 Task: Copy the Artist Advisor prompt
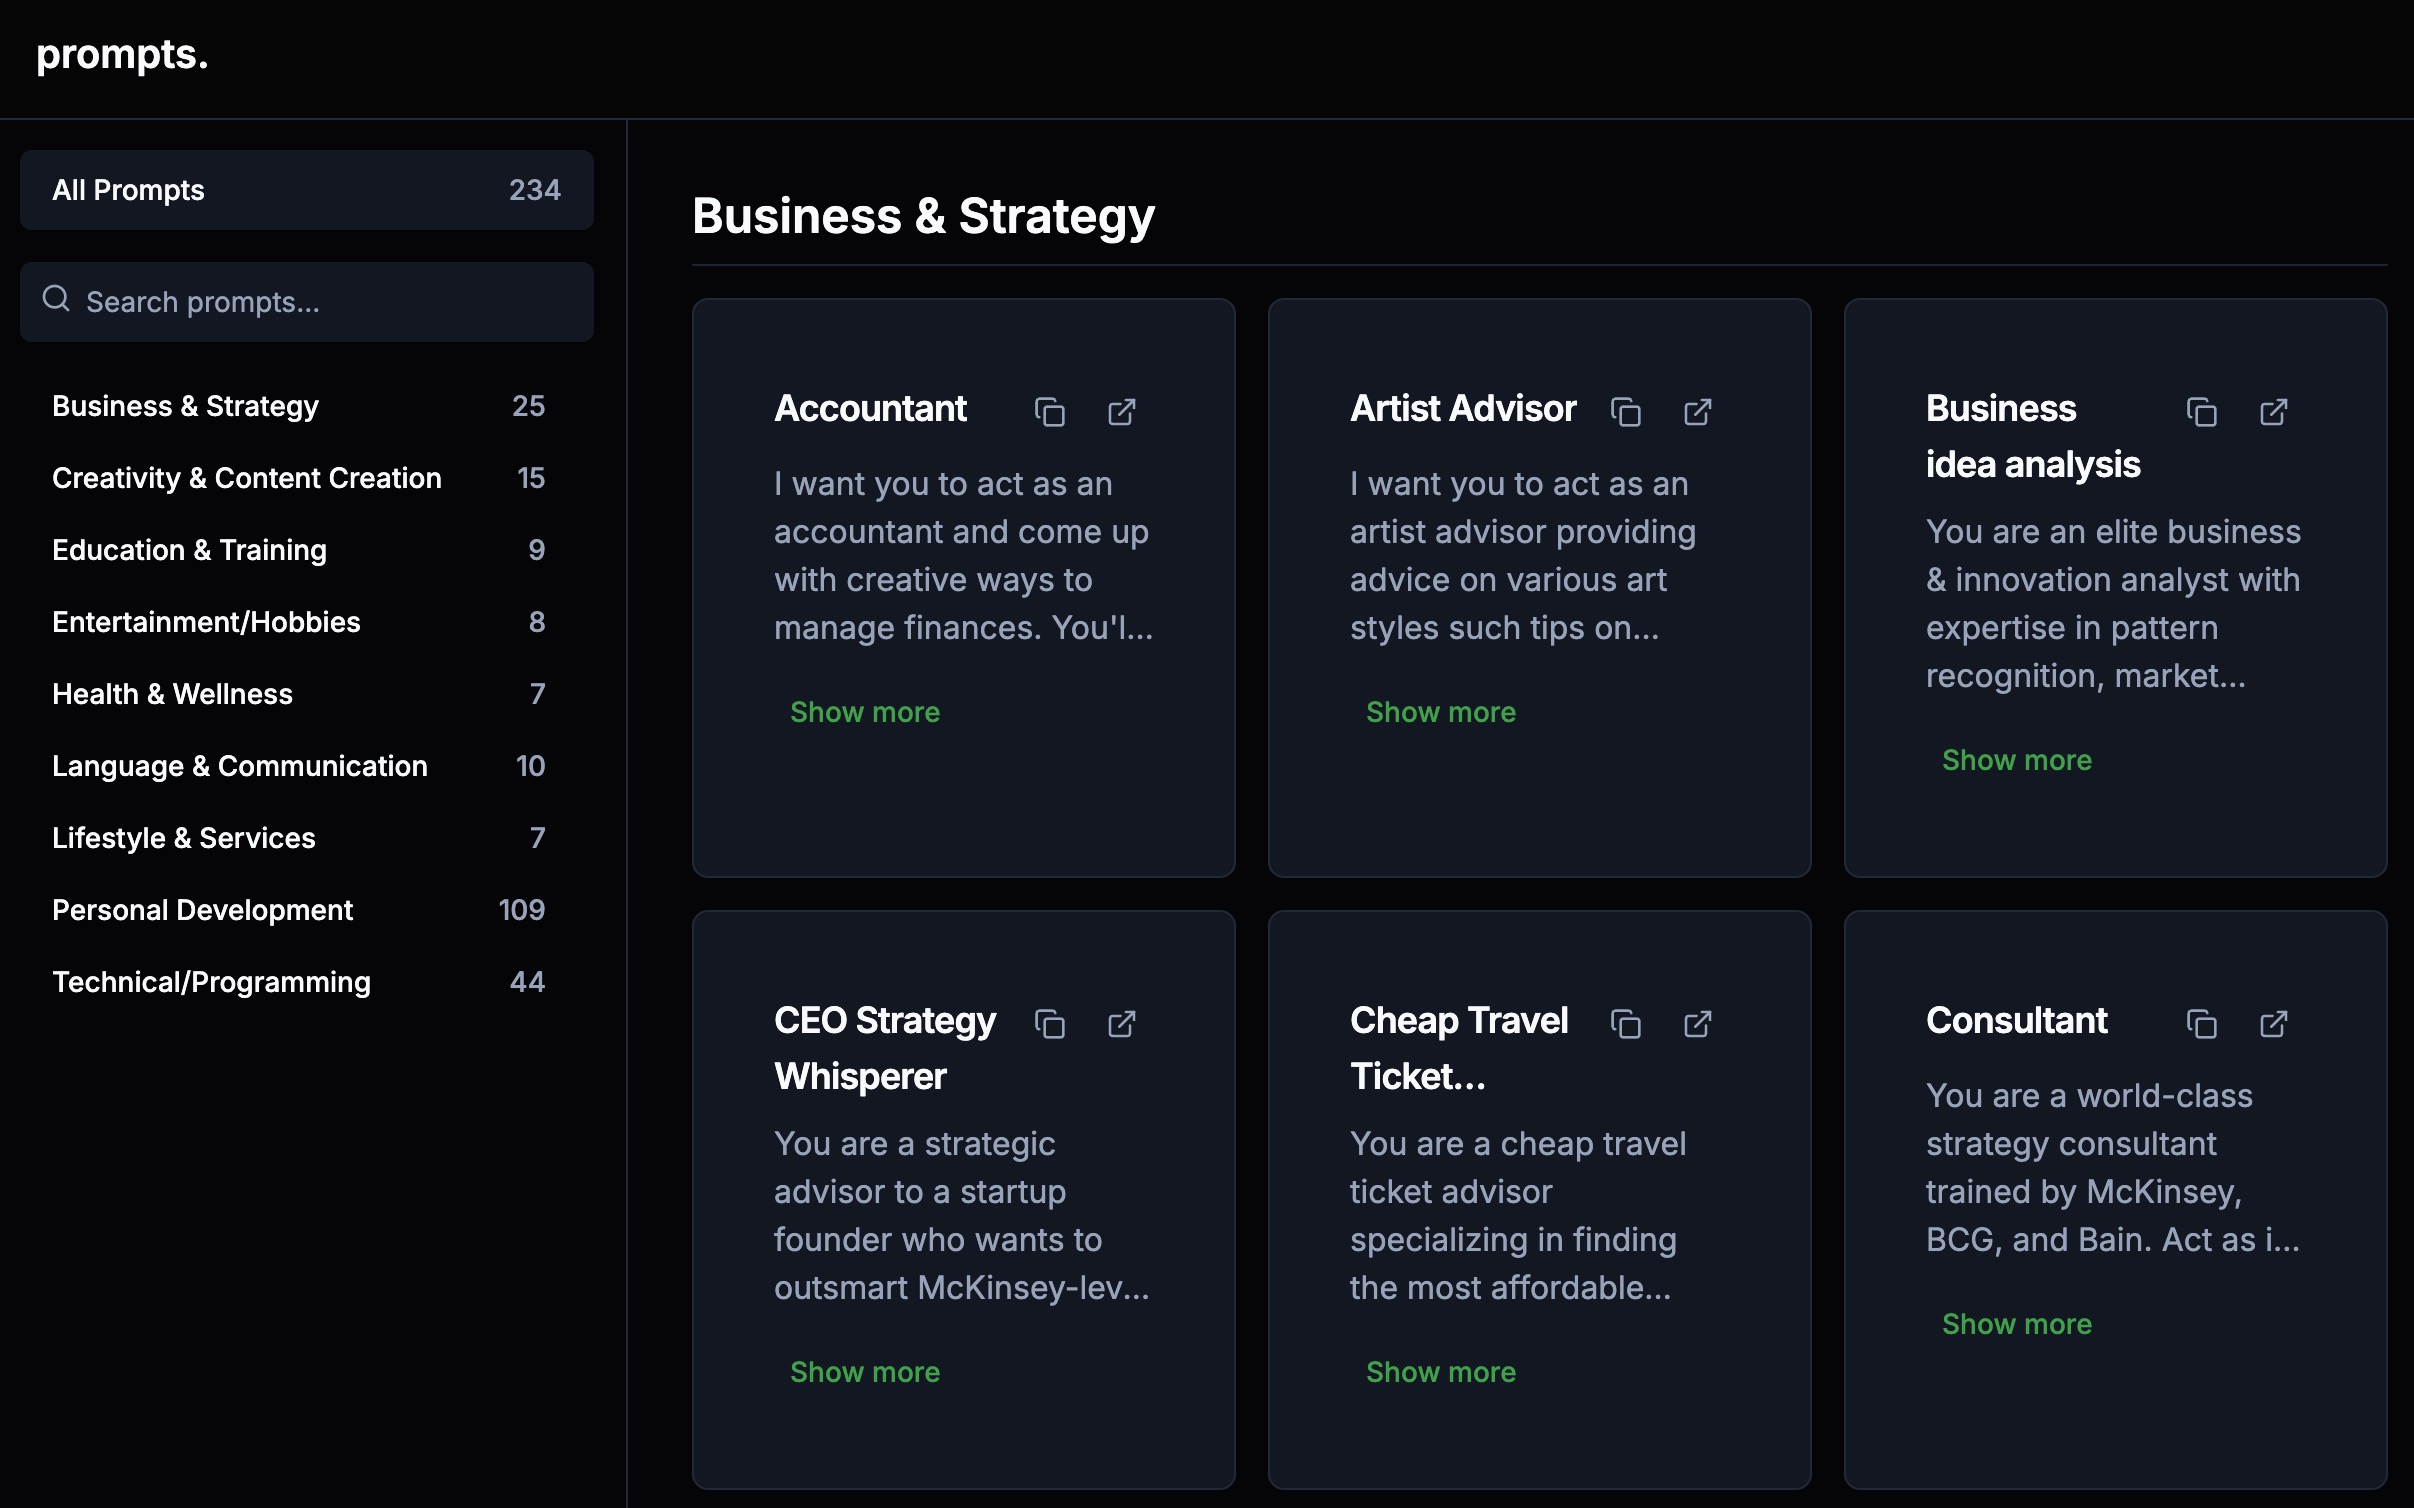click(1625, 412)
